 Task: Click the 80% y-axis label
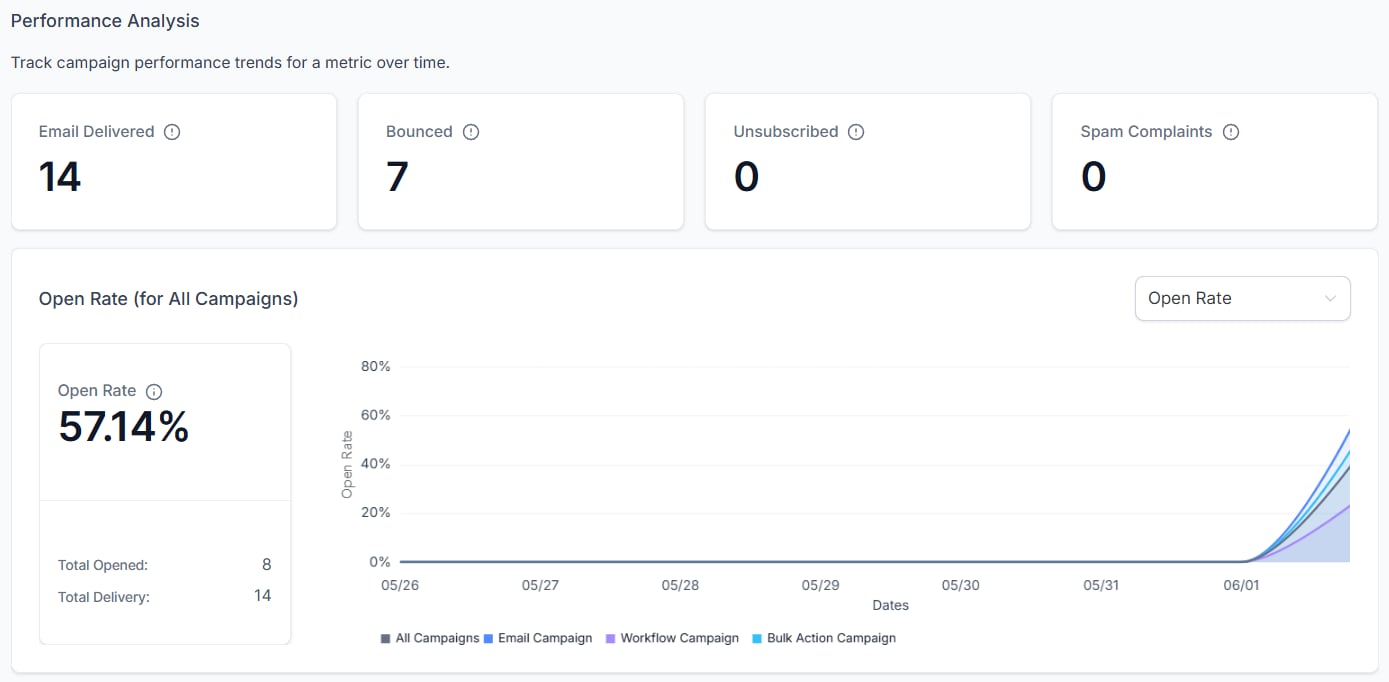point(375,367)
